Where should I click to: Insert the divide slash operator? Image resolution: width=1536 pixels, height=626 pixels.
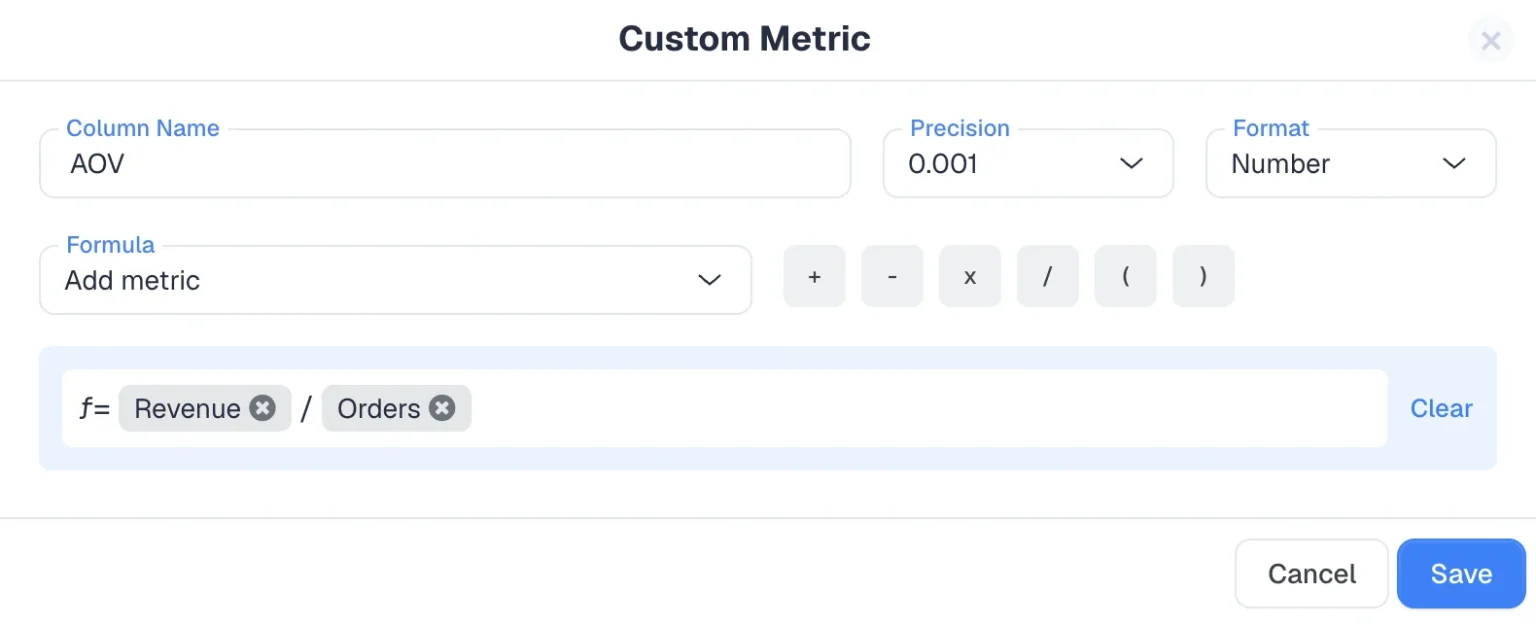(x=1048, y=276)
